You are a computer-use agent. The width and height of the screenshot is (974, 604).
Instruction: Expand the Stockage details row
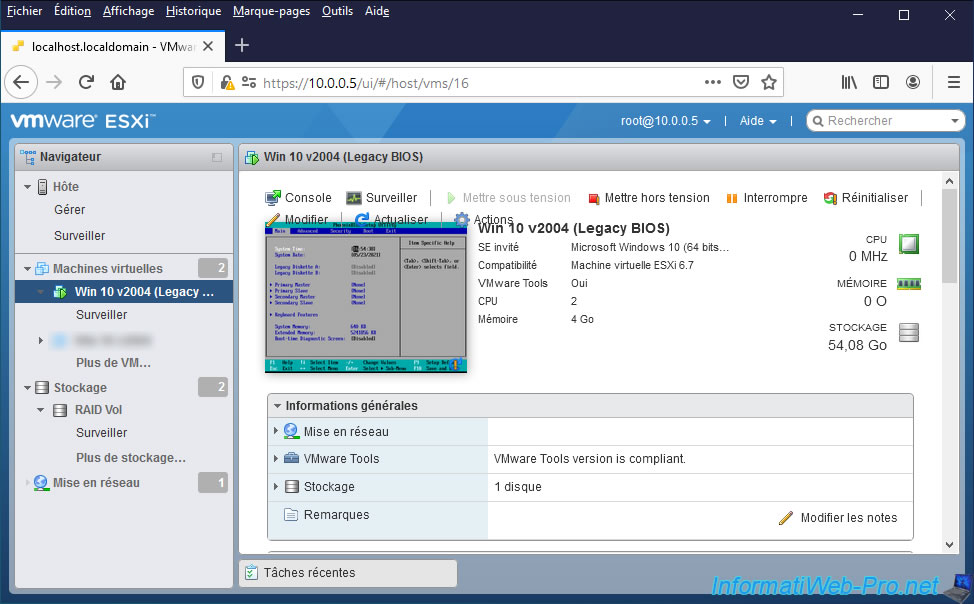pyautogui.click(x=276, y=487)
